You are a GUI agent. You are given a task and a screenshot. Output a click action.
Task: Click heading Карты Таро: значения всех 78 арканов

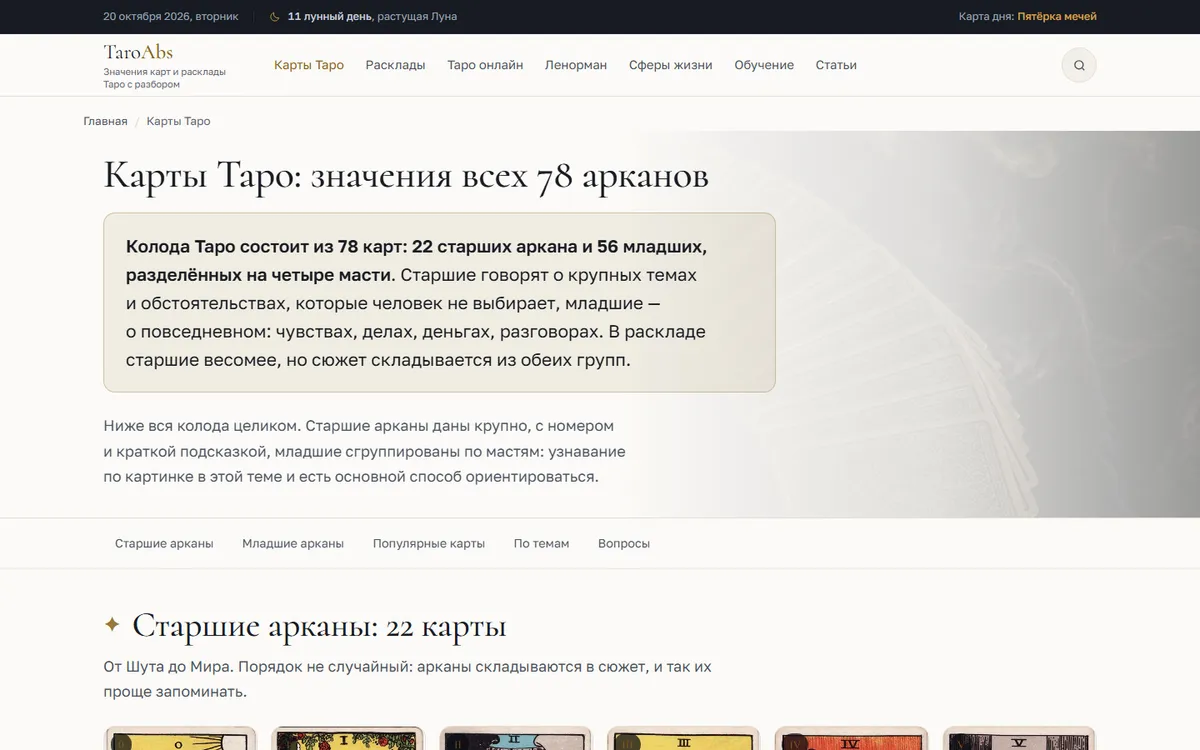406,176
